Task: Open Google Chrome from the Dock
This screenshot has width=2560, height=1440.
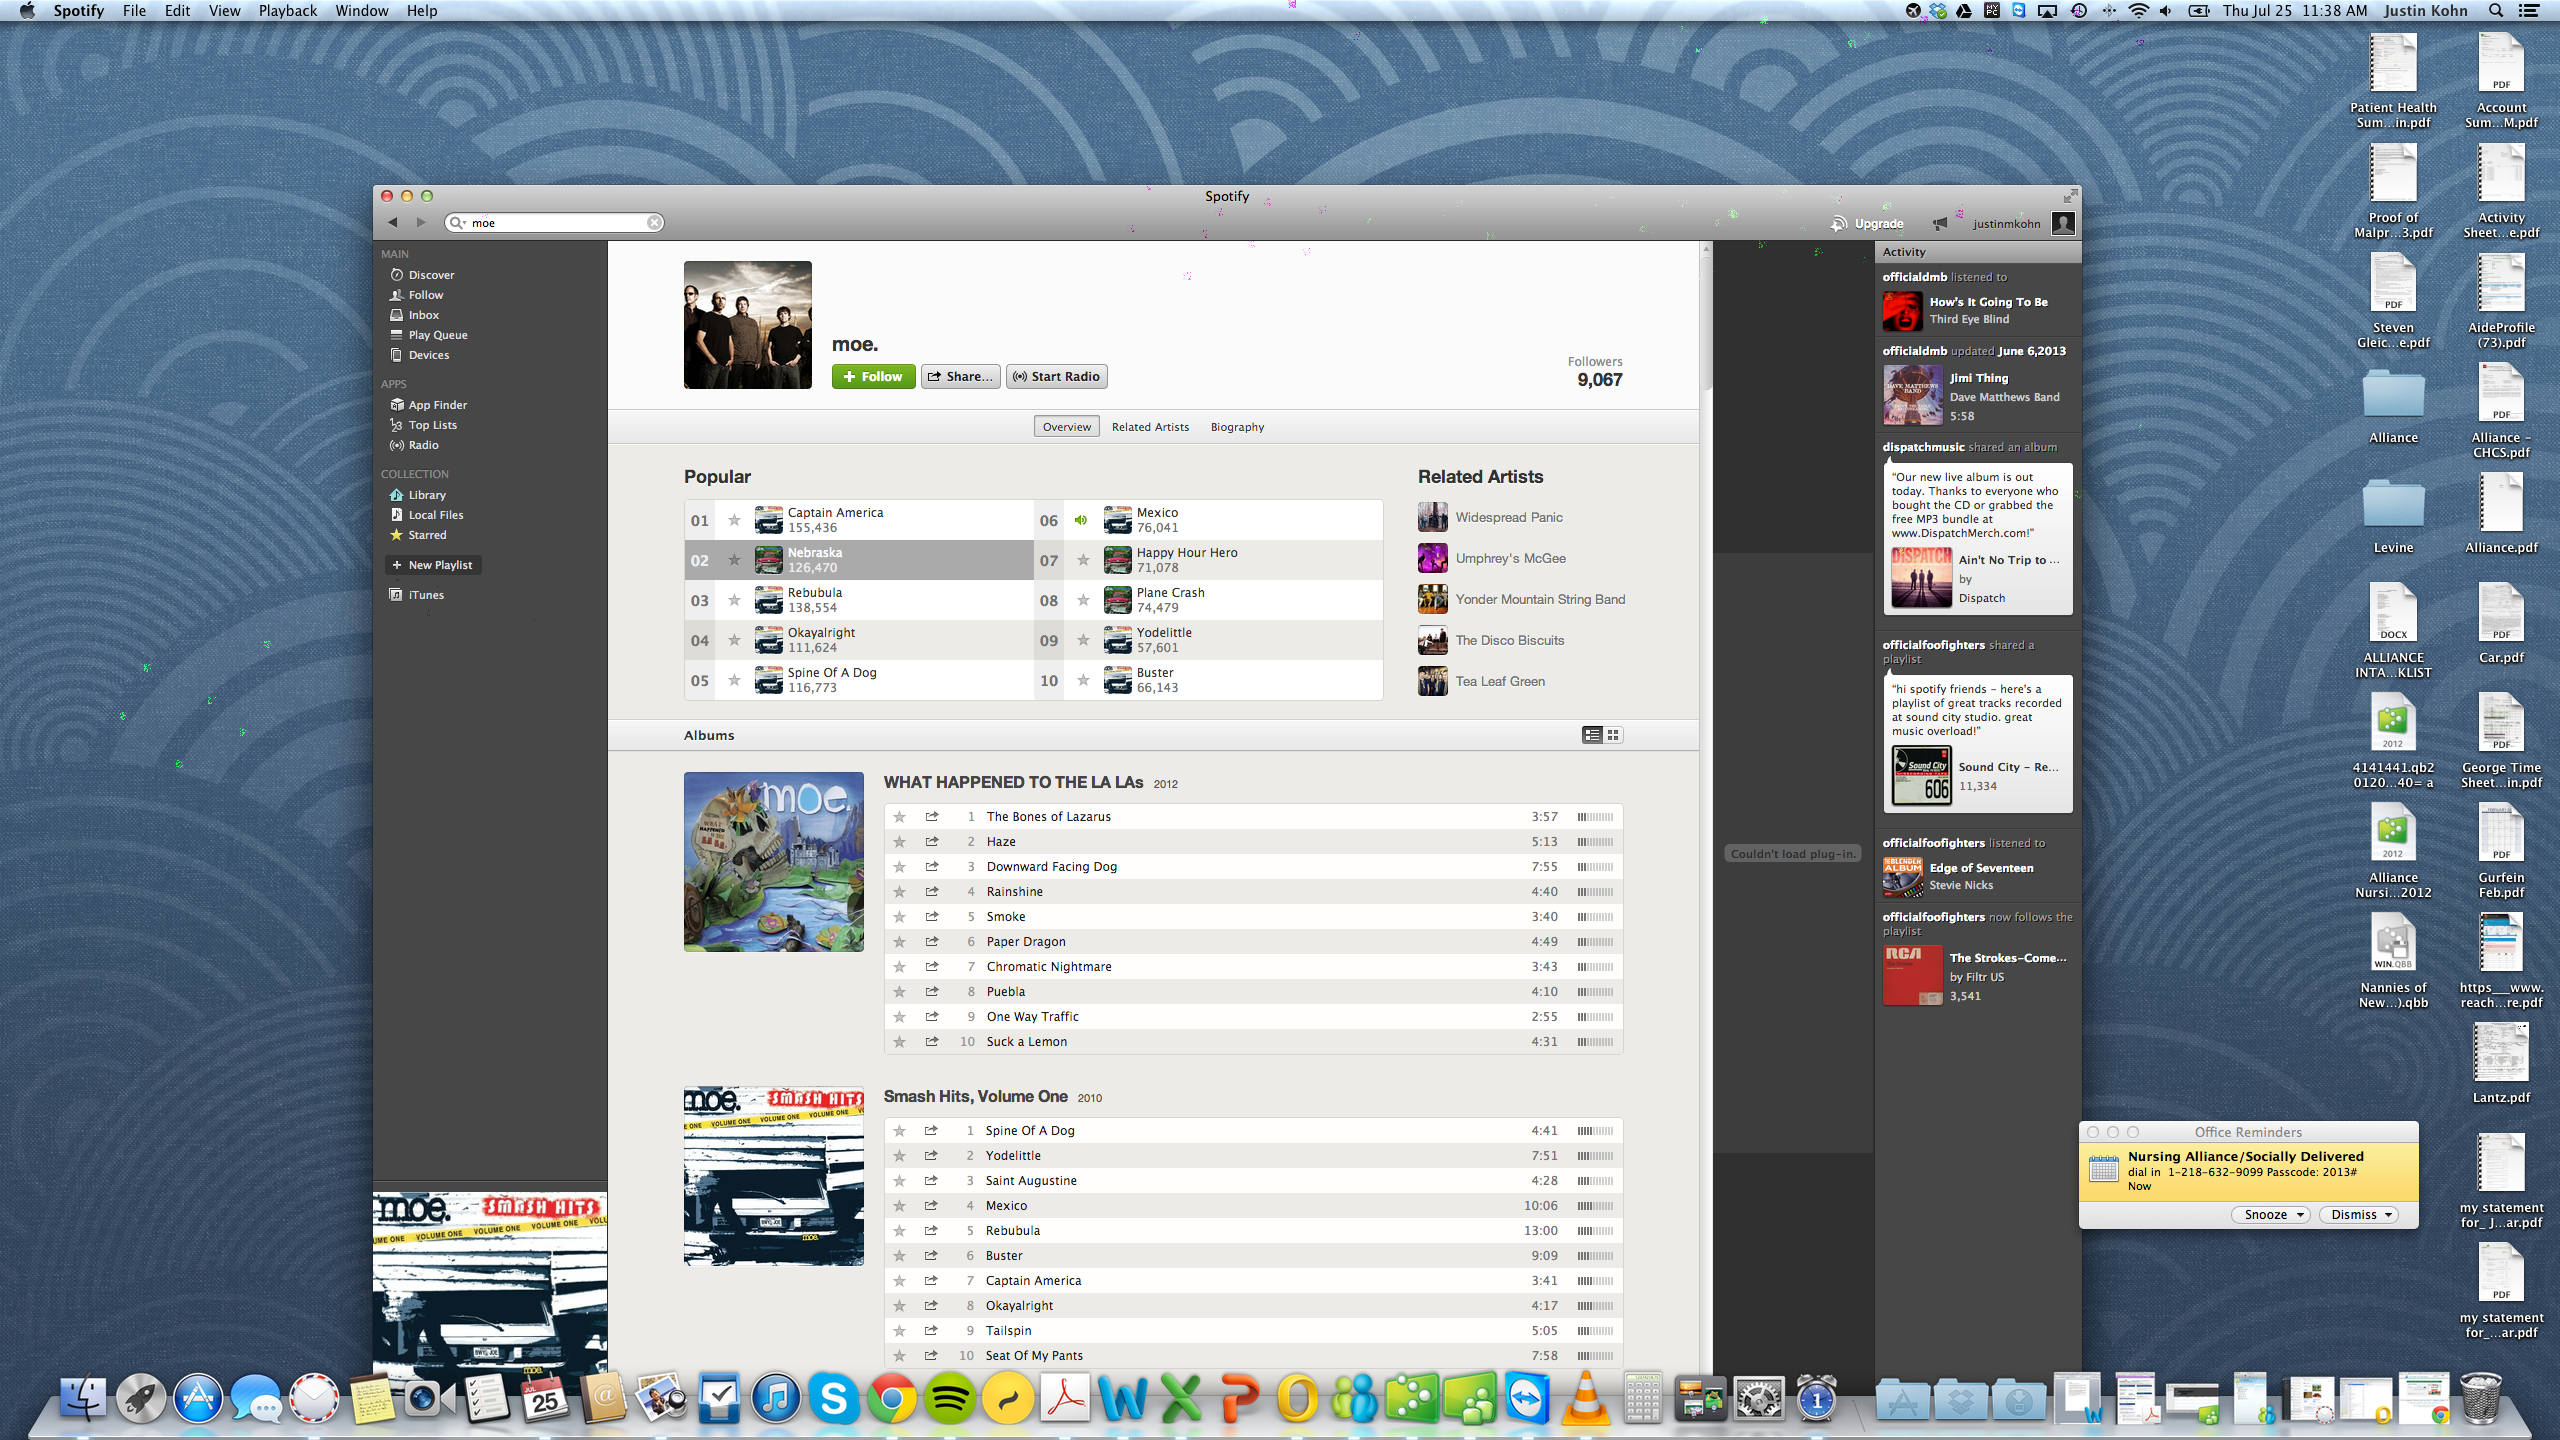Action: coord(892,1397)
